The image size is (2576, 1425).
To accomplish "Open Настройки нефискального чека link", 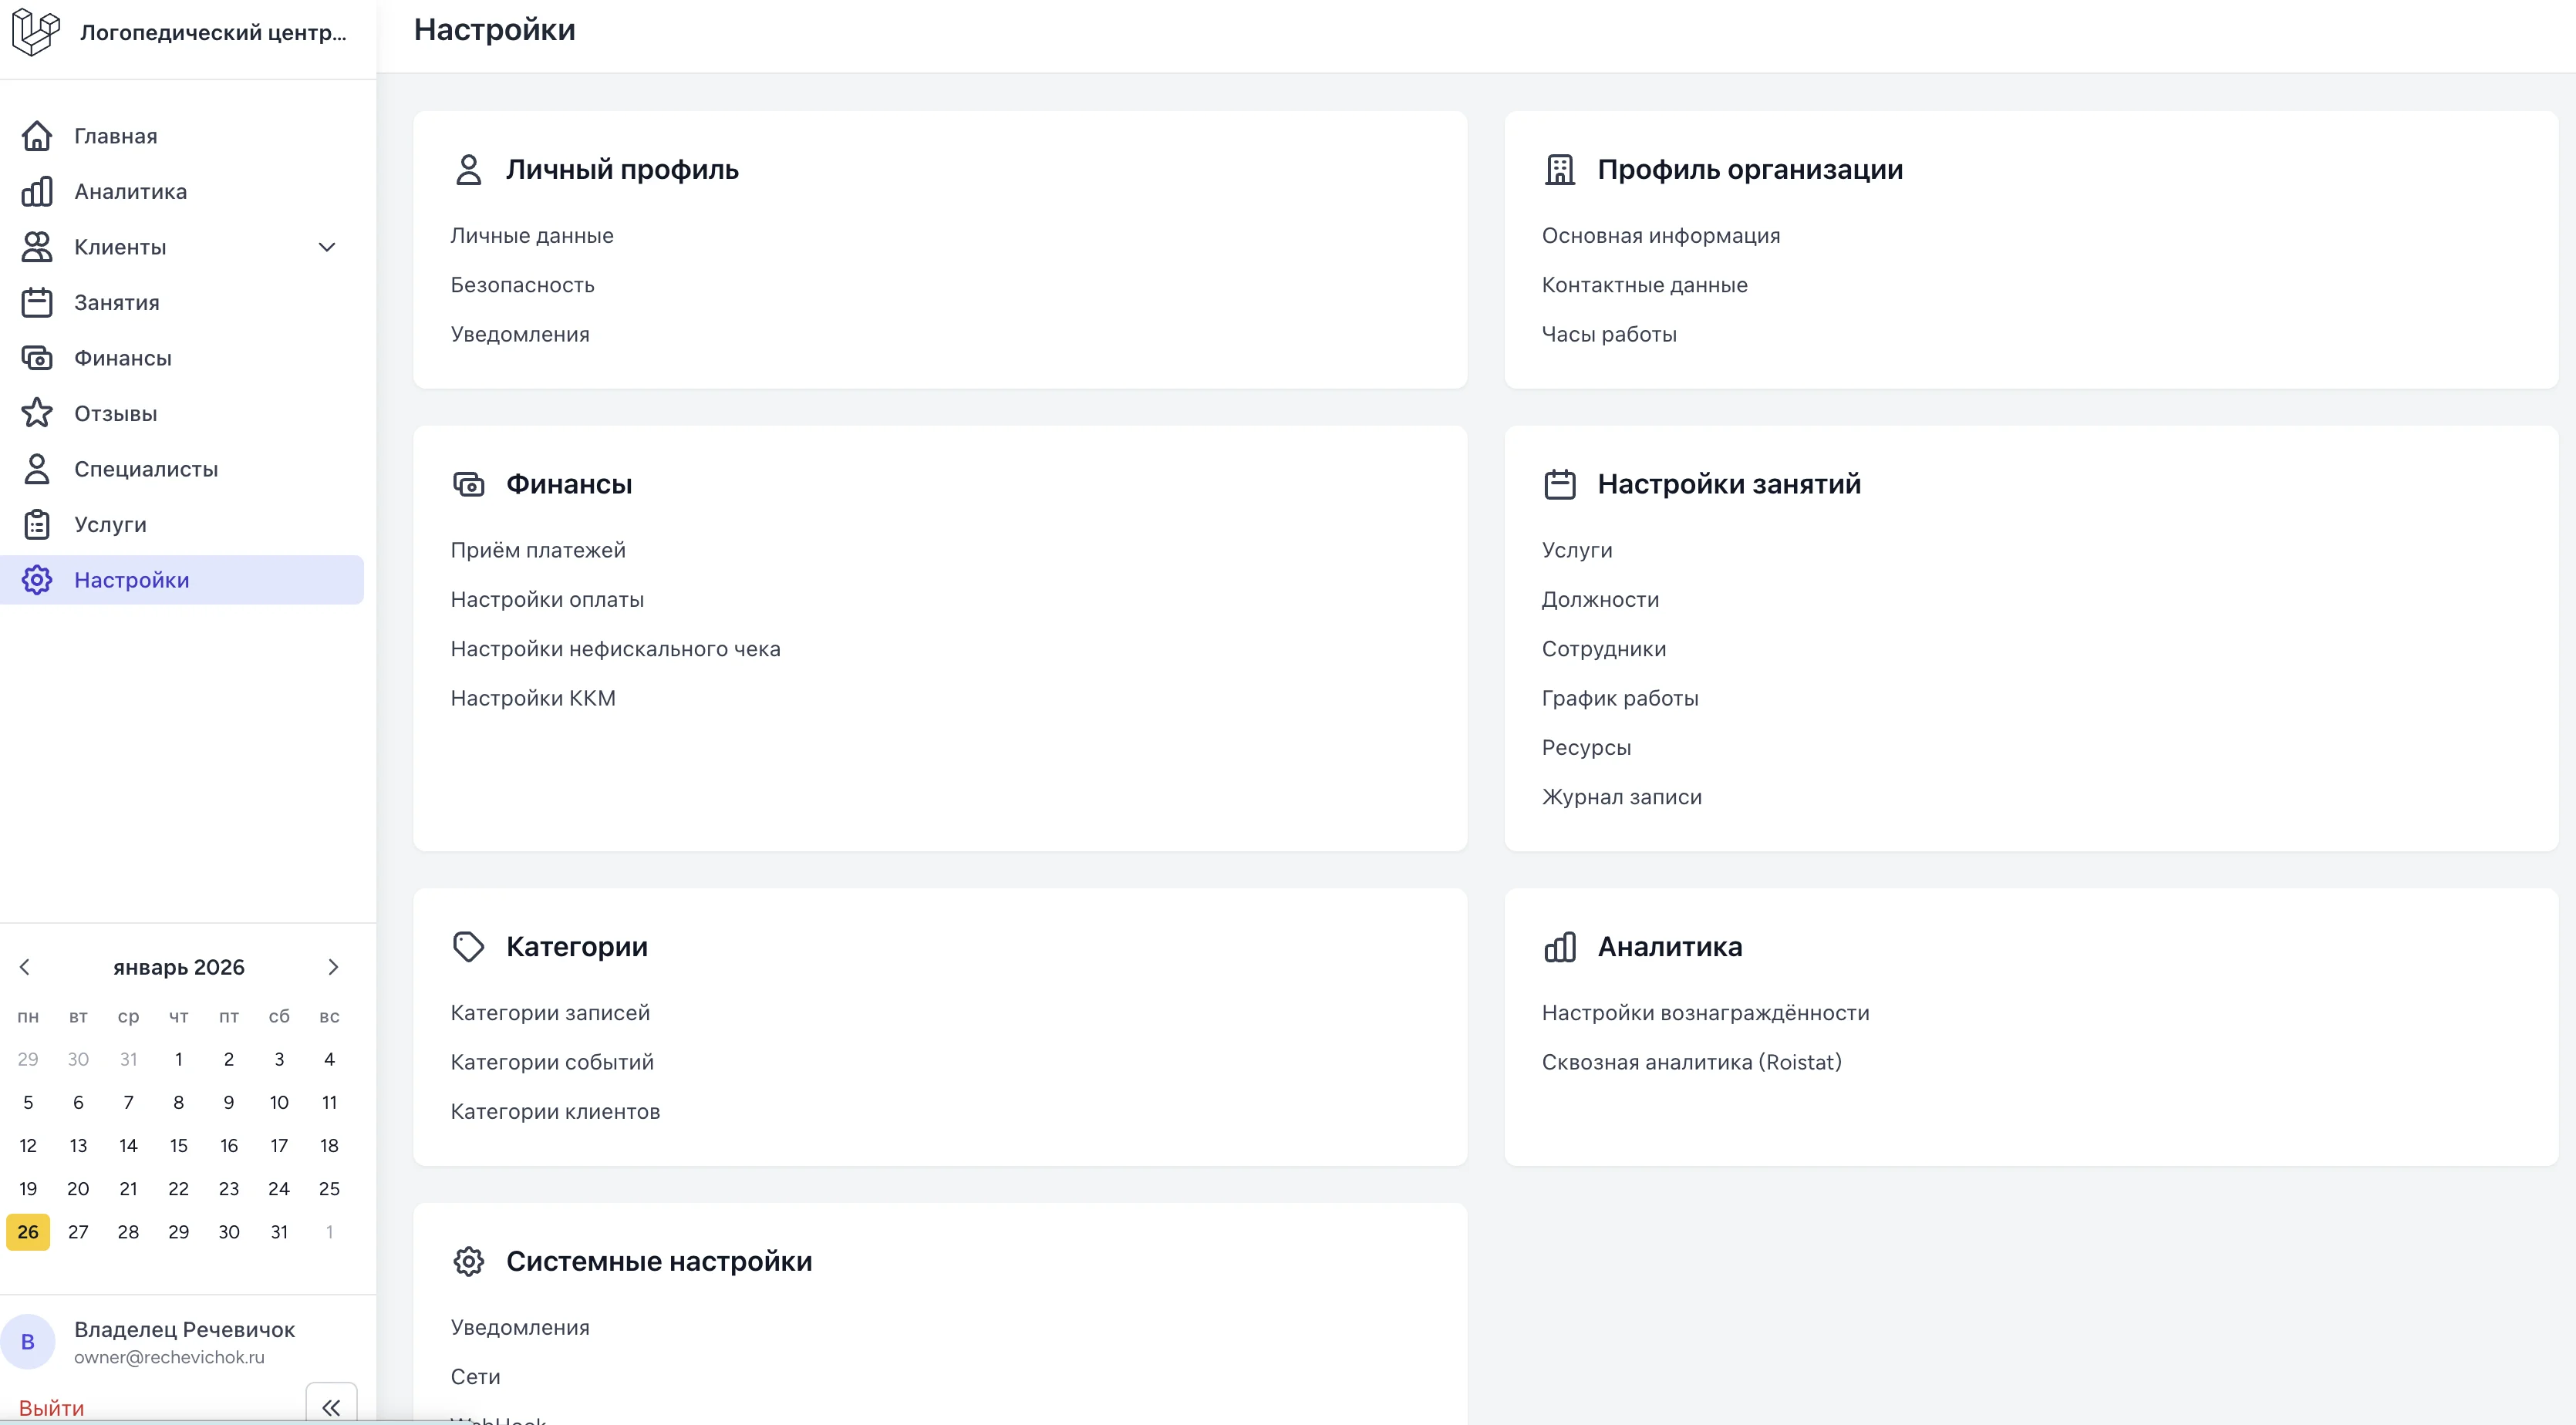I will coord(615,649).
